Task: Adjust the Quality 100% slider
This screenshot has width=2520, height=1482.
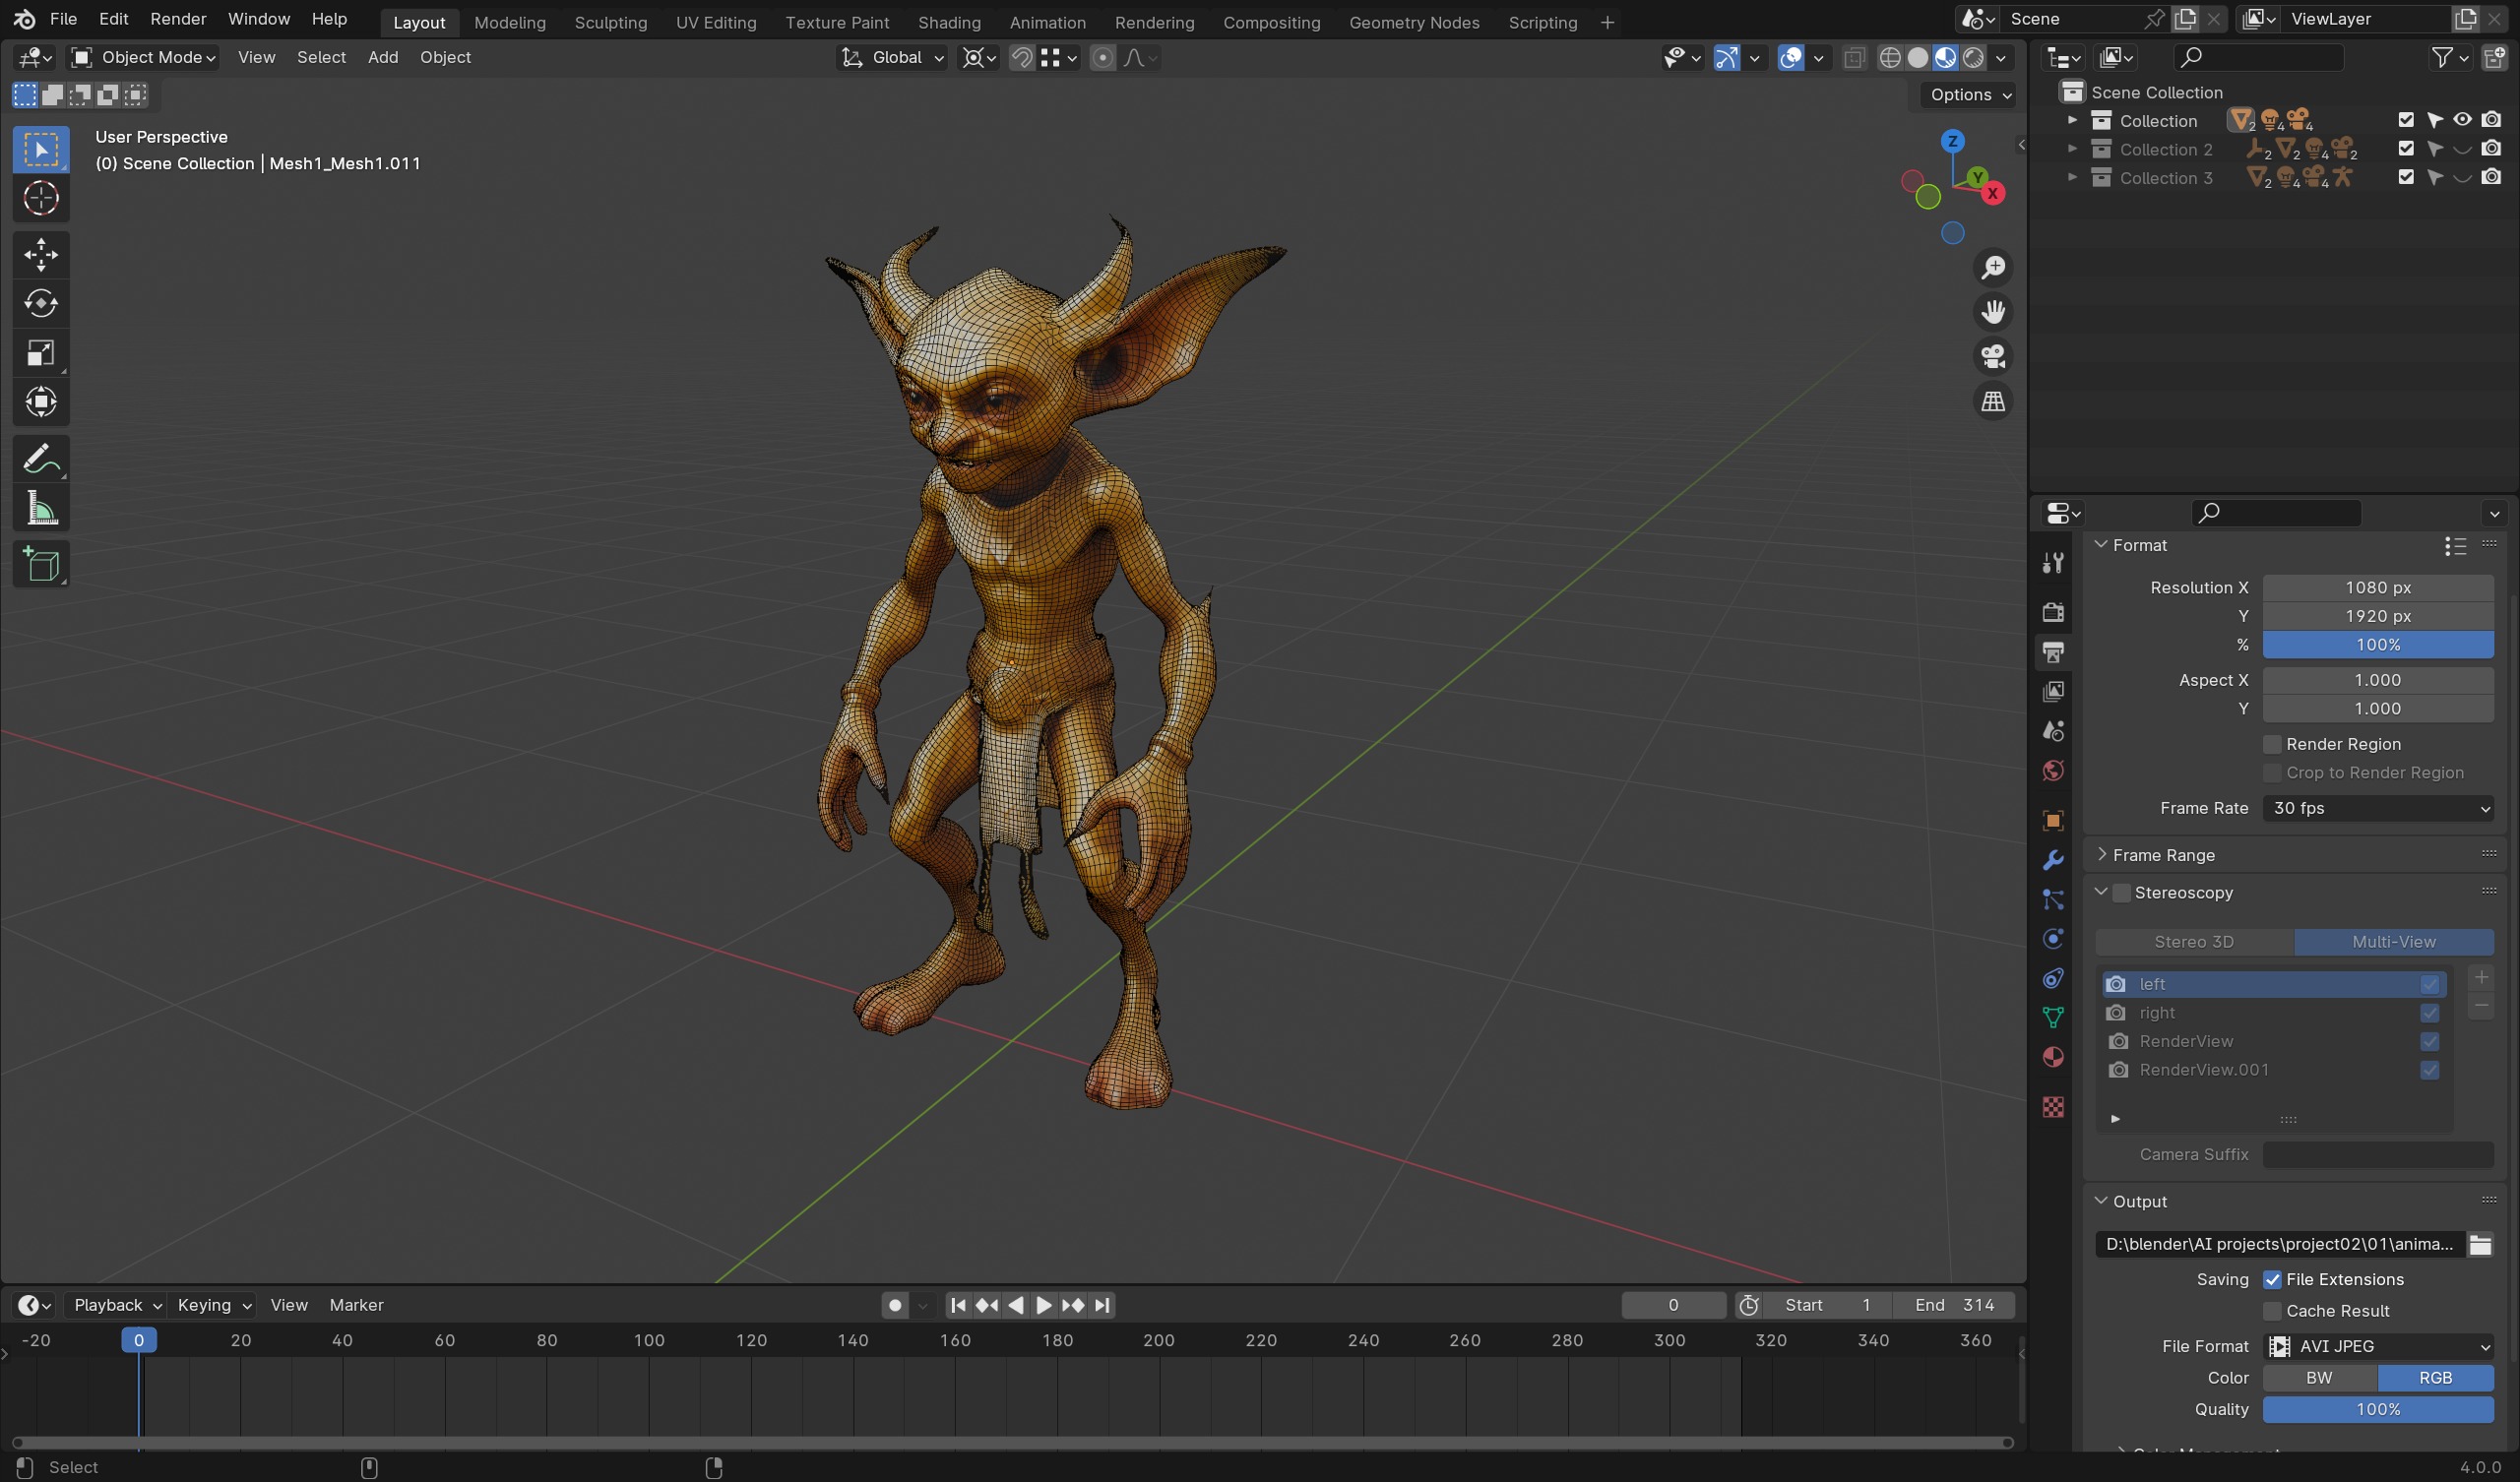Action: coord(2378,1409)
